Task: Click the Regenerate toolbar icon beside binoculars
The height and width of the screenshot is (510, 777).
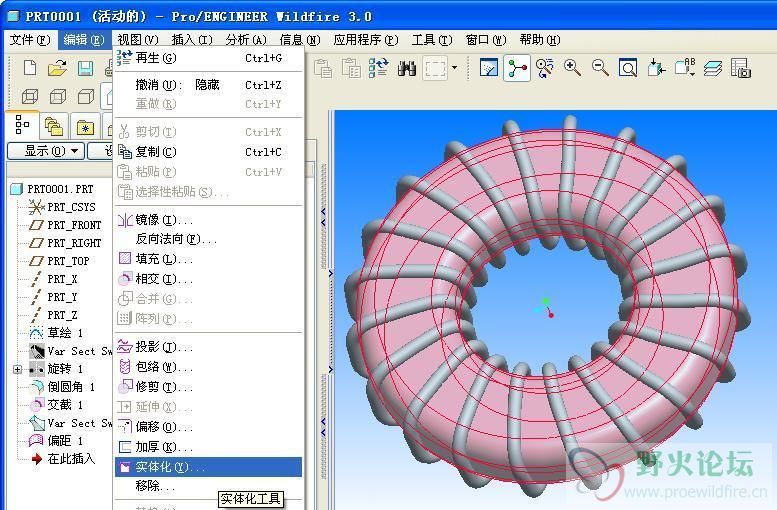Action: [379, 68]
